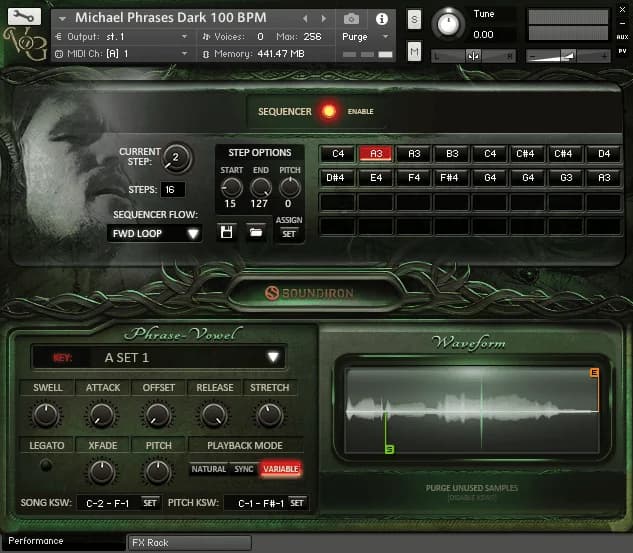633x553 pixels.
Task: Click the minimize instrument view dash
Action: click(622, 24)
